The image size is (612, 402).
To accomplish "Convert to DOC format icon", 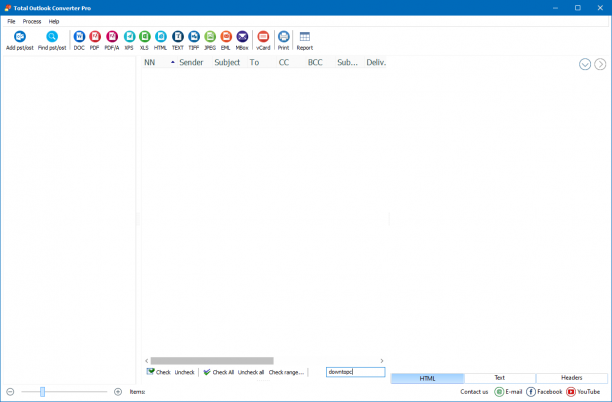I will 79,37.
